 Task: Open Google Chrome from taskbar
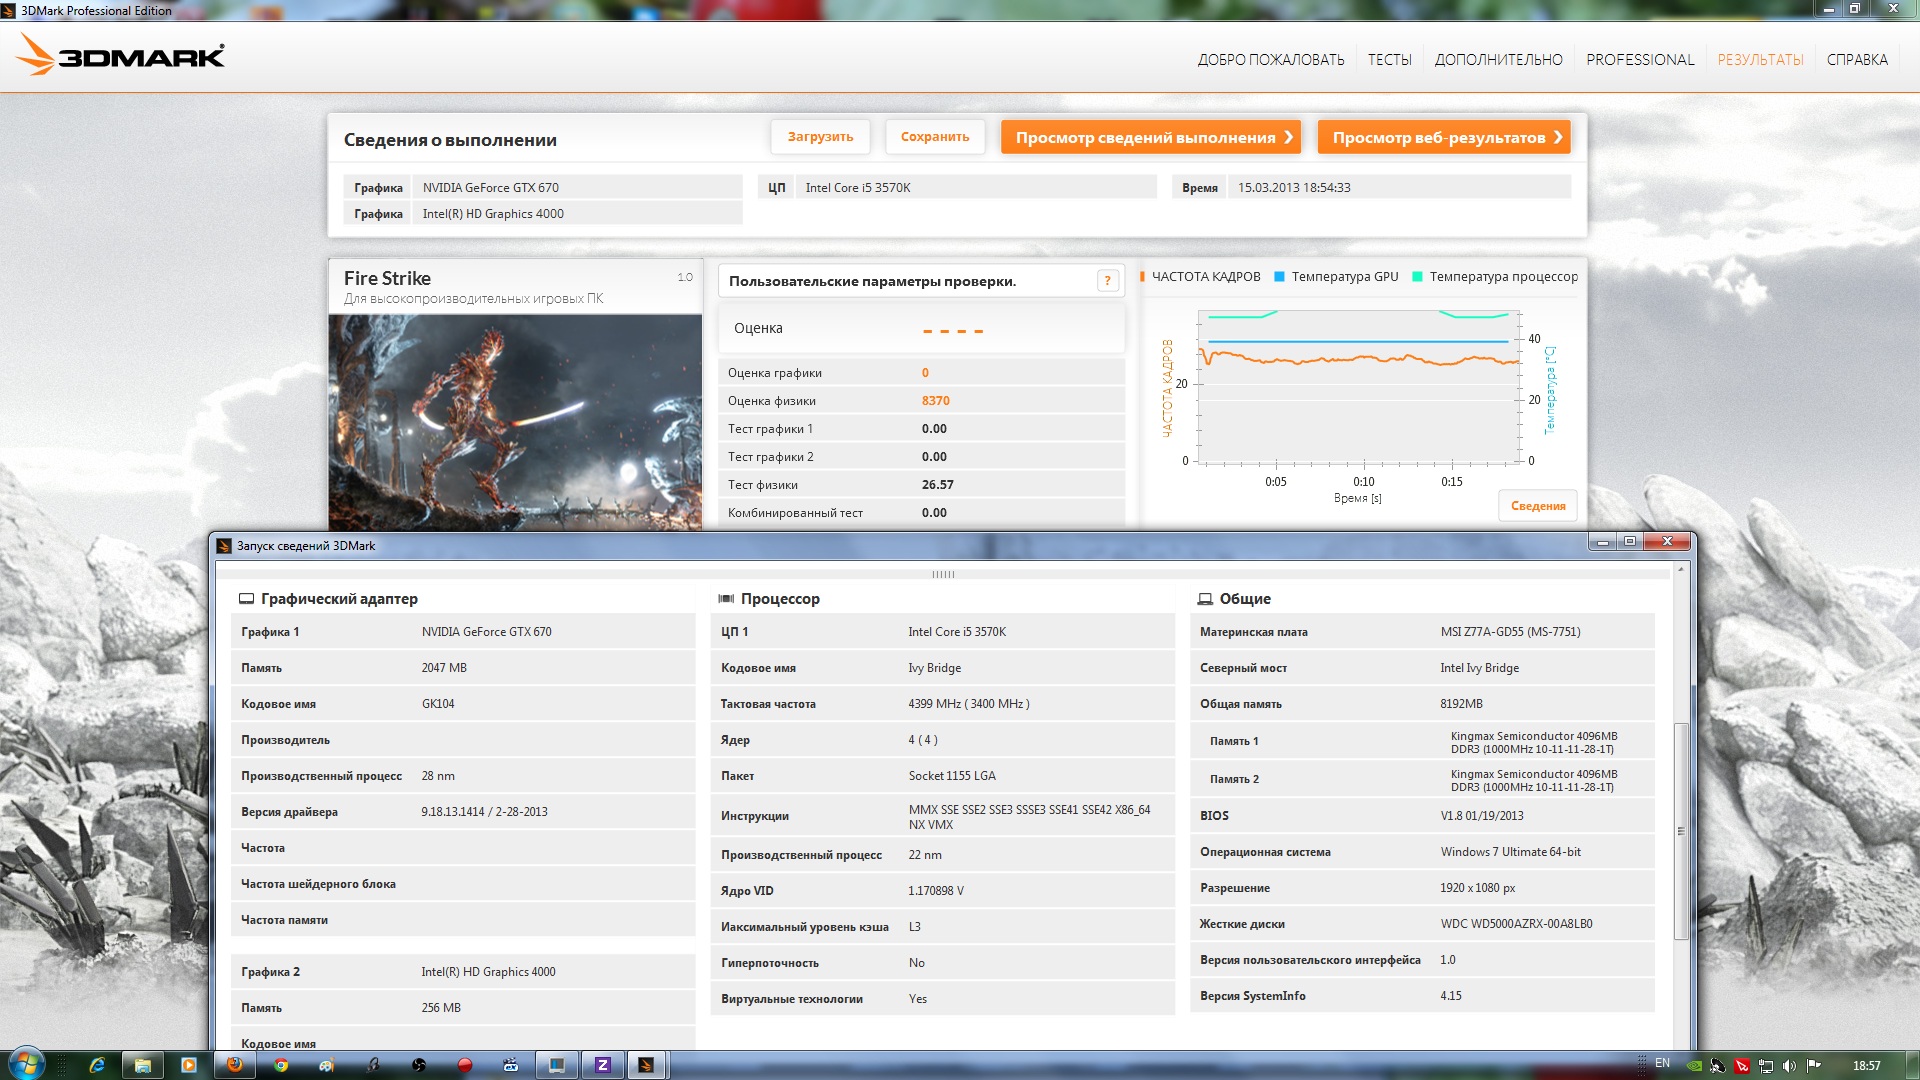coord(281,1065)
